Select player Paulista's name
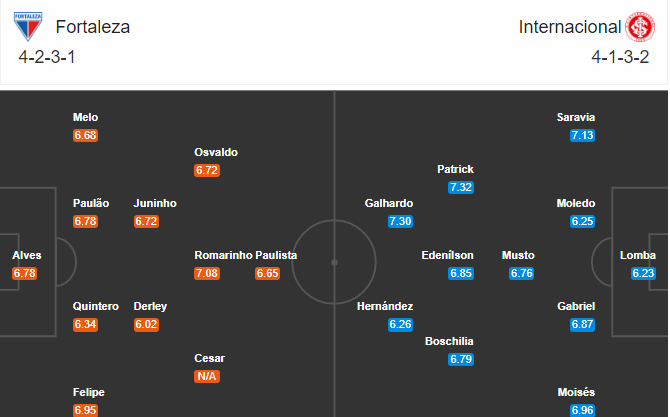The width and height of the screenshot is (670, 417). pos(276,255)
